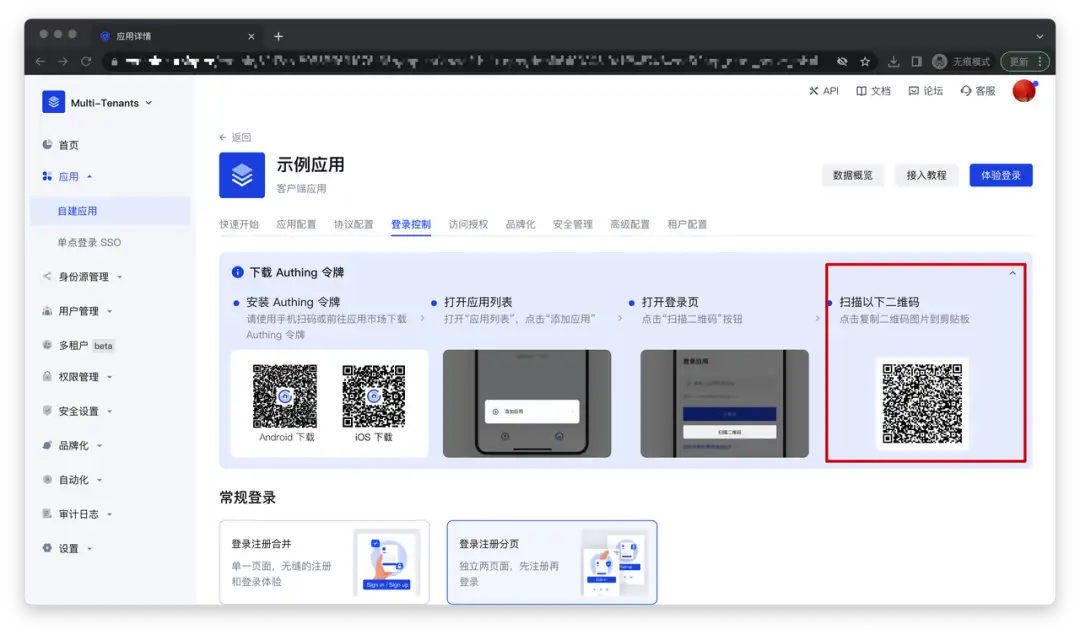Open 客服 customer service link

(978, 91)
